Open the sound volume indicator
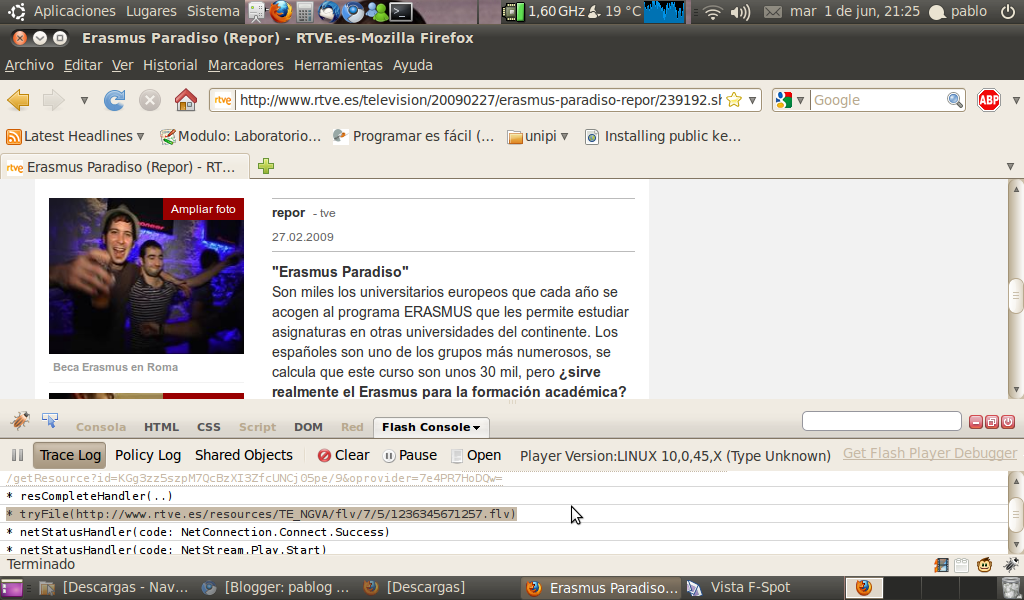The height and width of the screenshot is (600, 1024). tap(741, 12)
